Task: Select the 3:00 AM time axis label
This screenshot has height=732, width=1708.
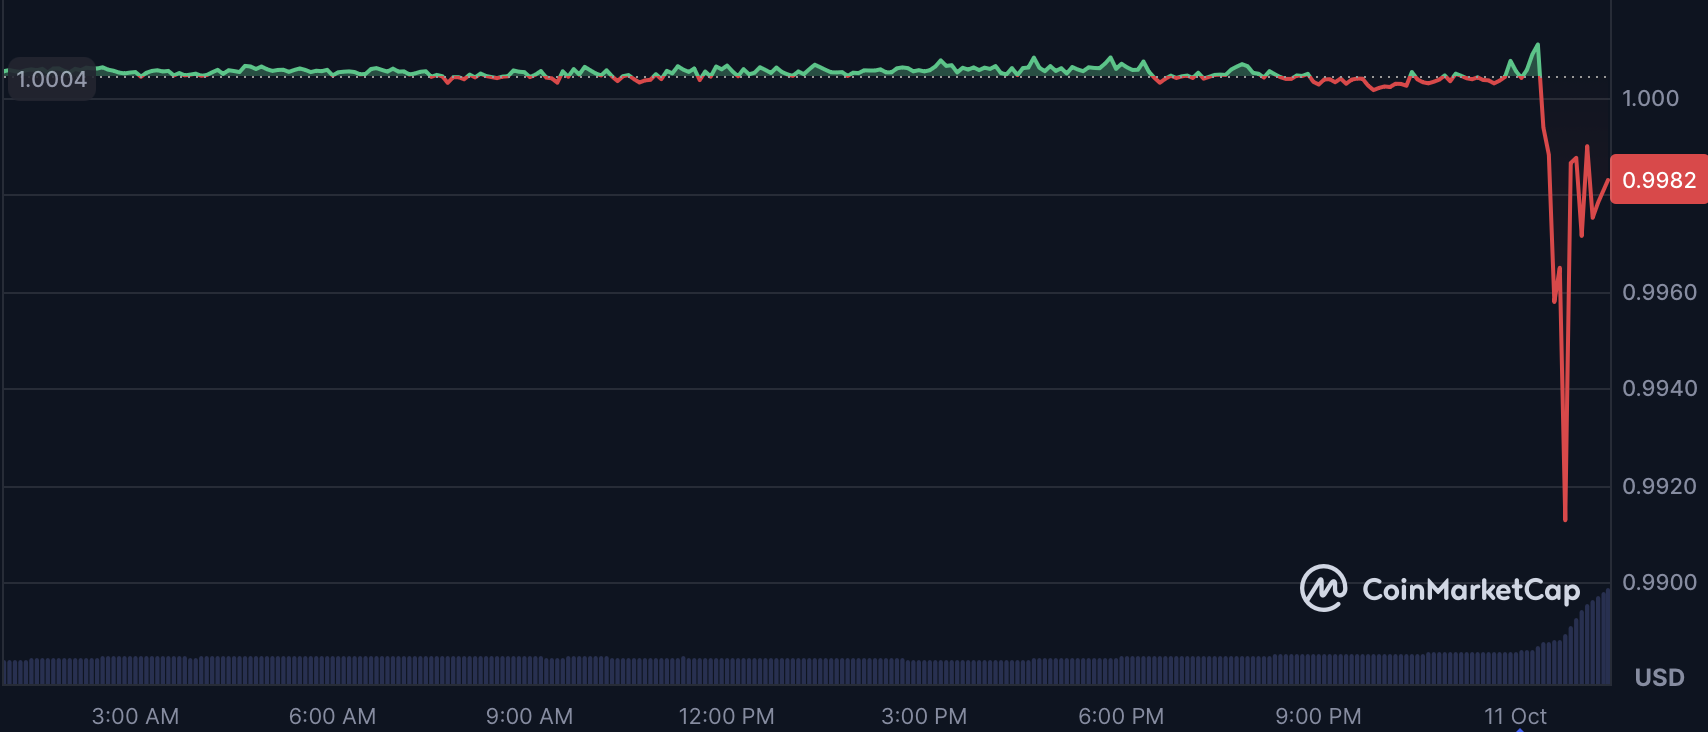Action: (x=135, y=716)
